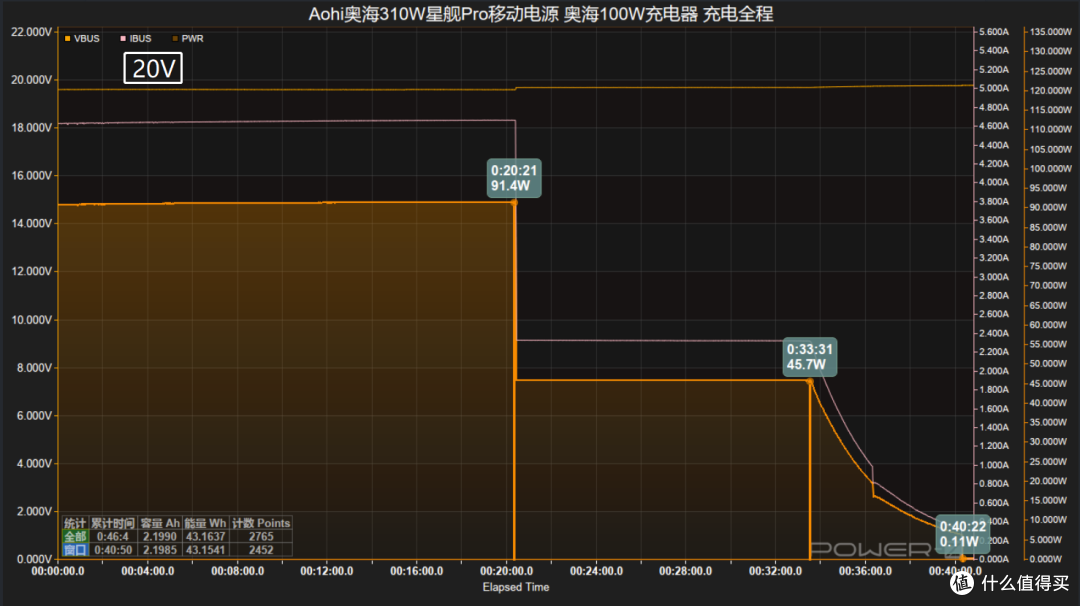Image resolution: width=1080 pixels, height=606 pixels.
Task: Click the 00:00:00.0 time axis tick
Action: coord(58,571)
